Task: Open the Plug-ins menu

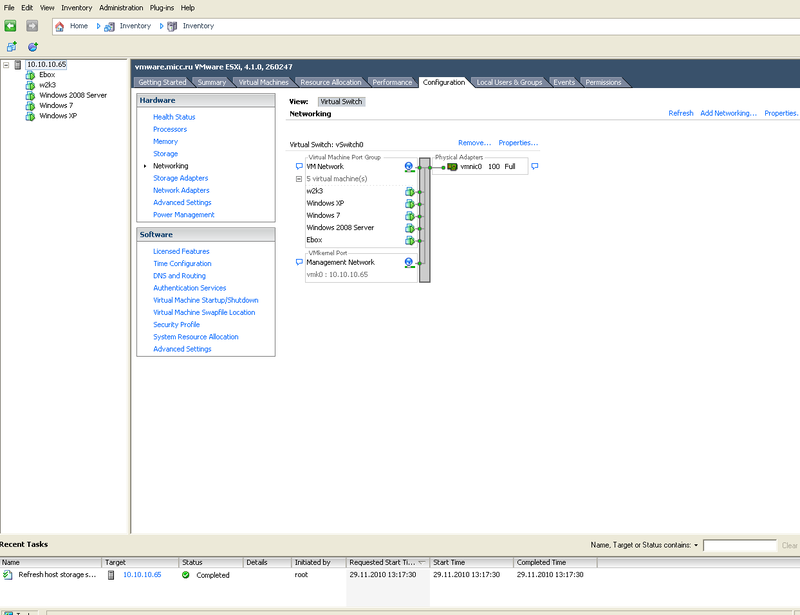Action: pos(162,8)
